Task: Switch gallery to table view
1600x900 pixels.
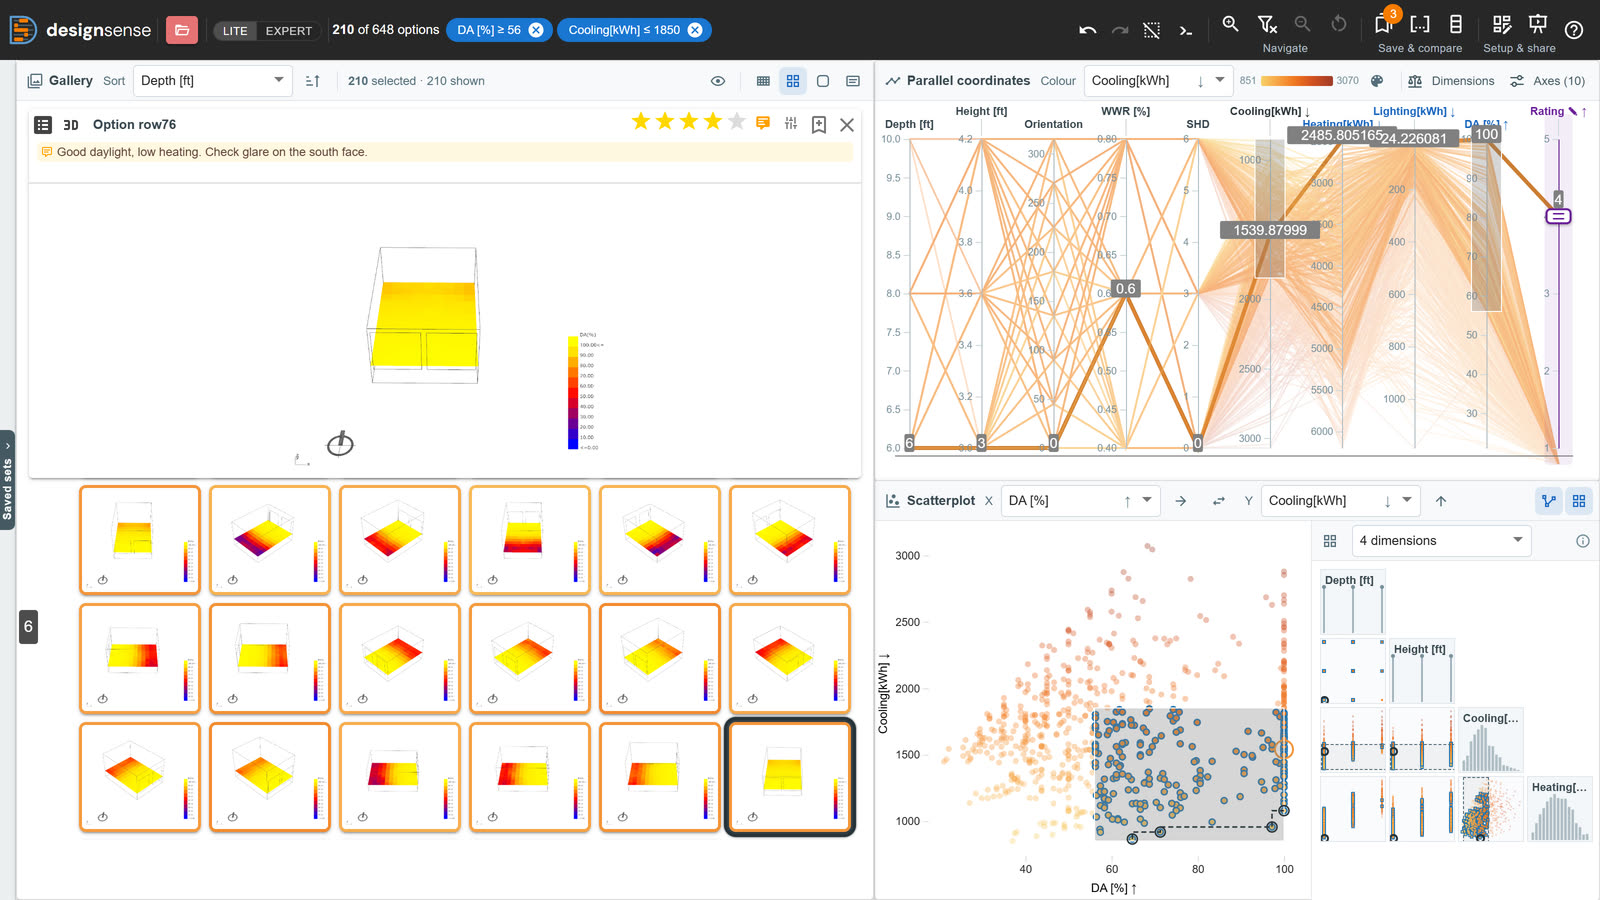Action: click(x=763, y=81)
